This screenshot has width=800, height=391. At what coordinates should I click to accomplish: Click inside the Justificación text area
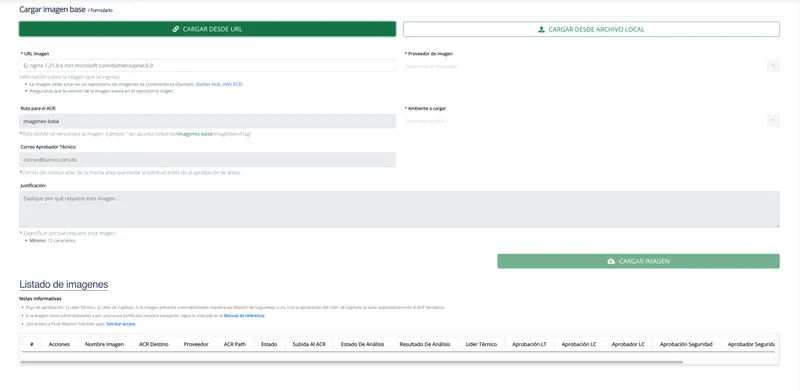tap(399, 209)
